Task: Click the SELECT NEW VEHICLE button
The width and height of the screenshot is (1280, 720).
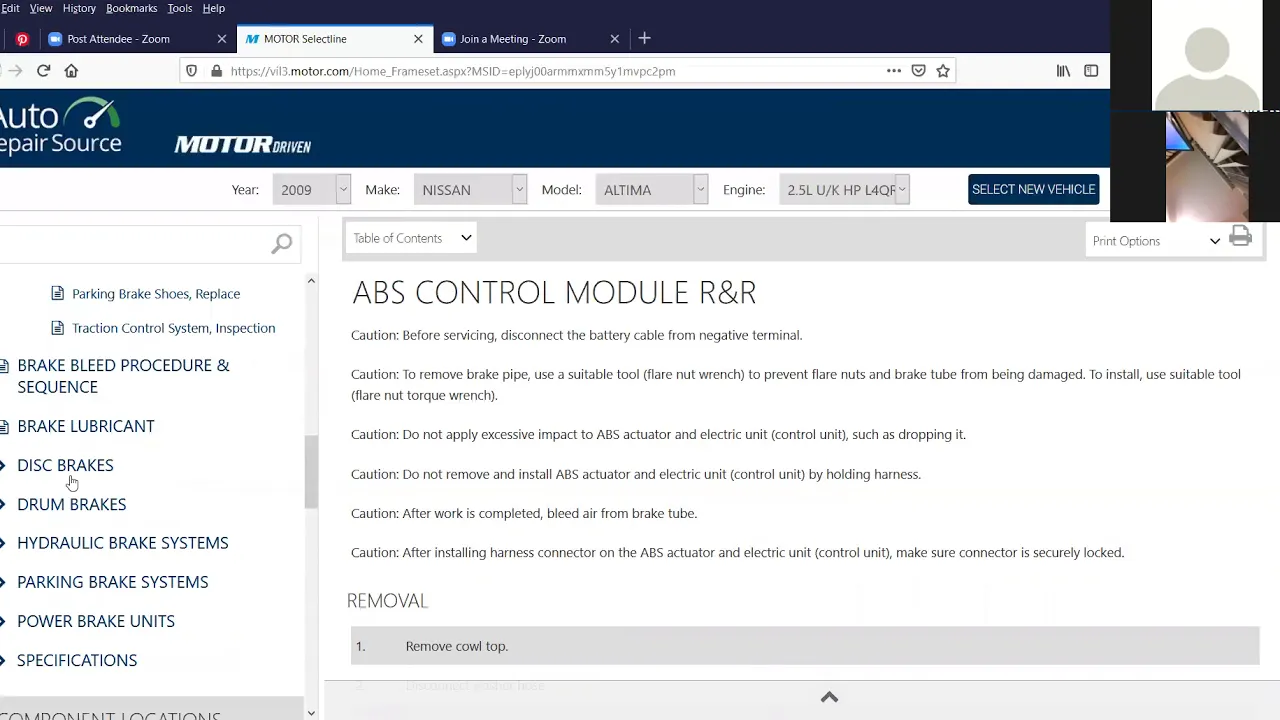Action: pyautogui.click(x=1033, y=189)
